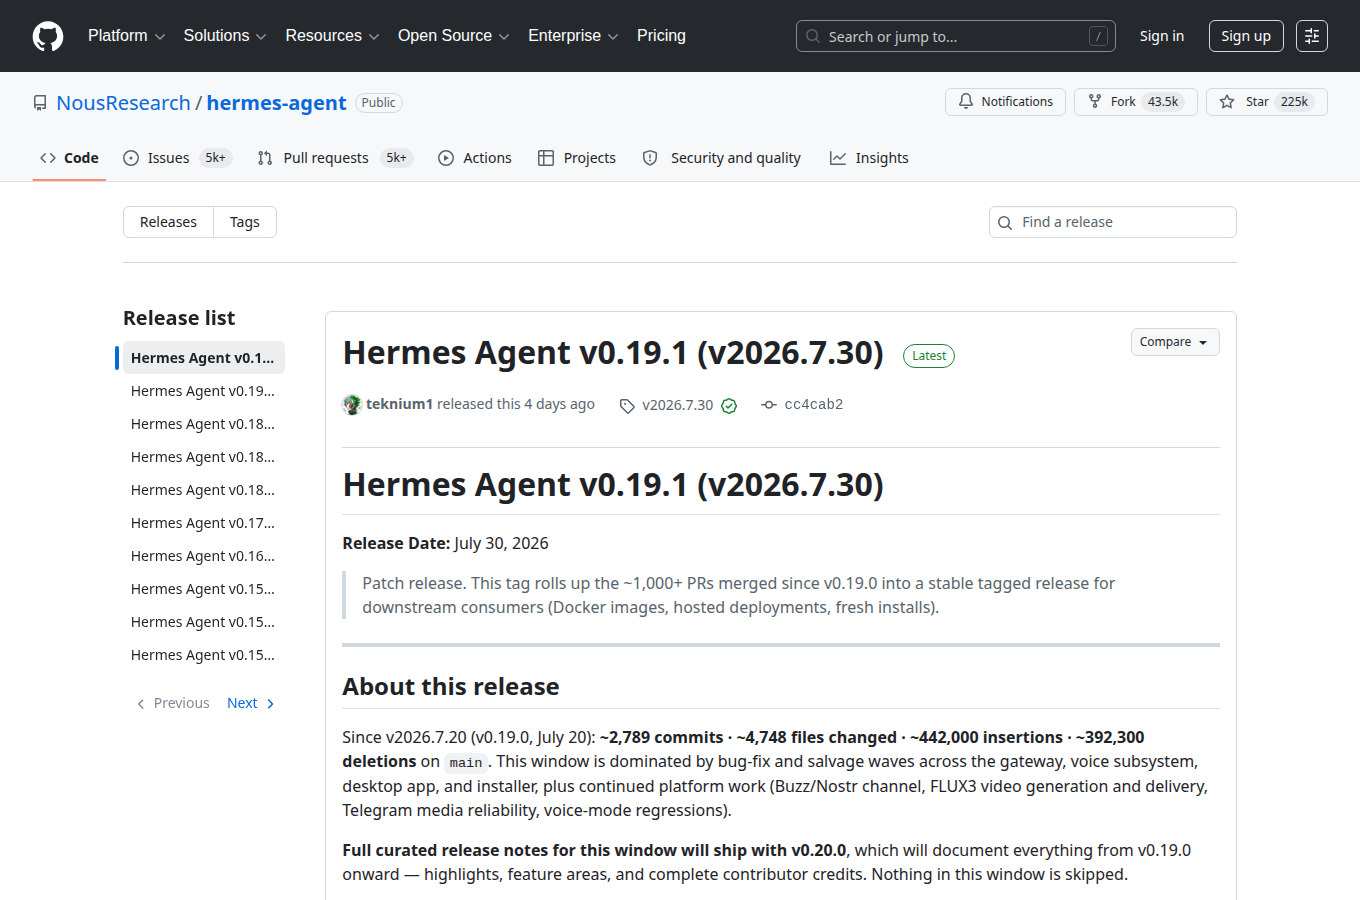Go to Next page of release list
Viewport: 1360px width, 900px height.
[251, 703]
